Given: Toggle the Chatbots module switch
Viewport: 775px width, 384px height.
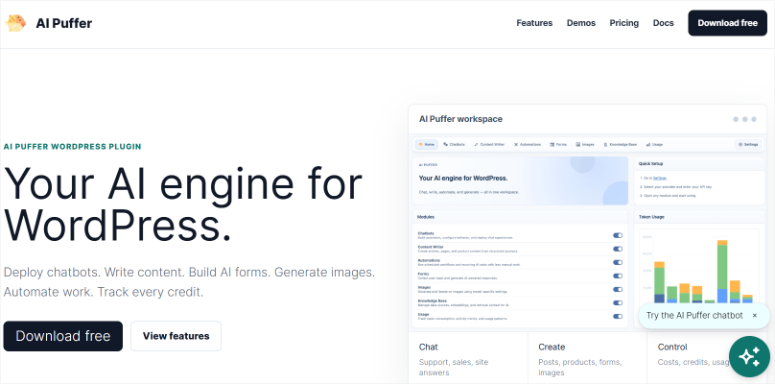Looking at the screenshot, I should (x=617, y=235).
